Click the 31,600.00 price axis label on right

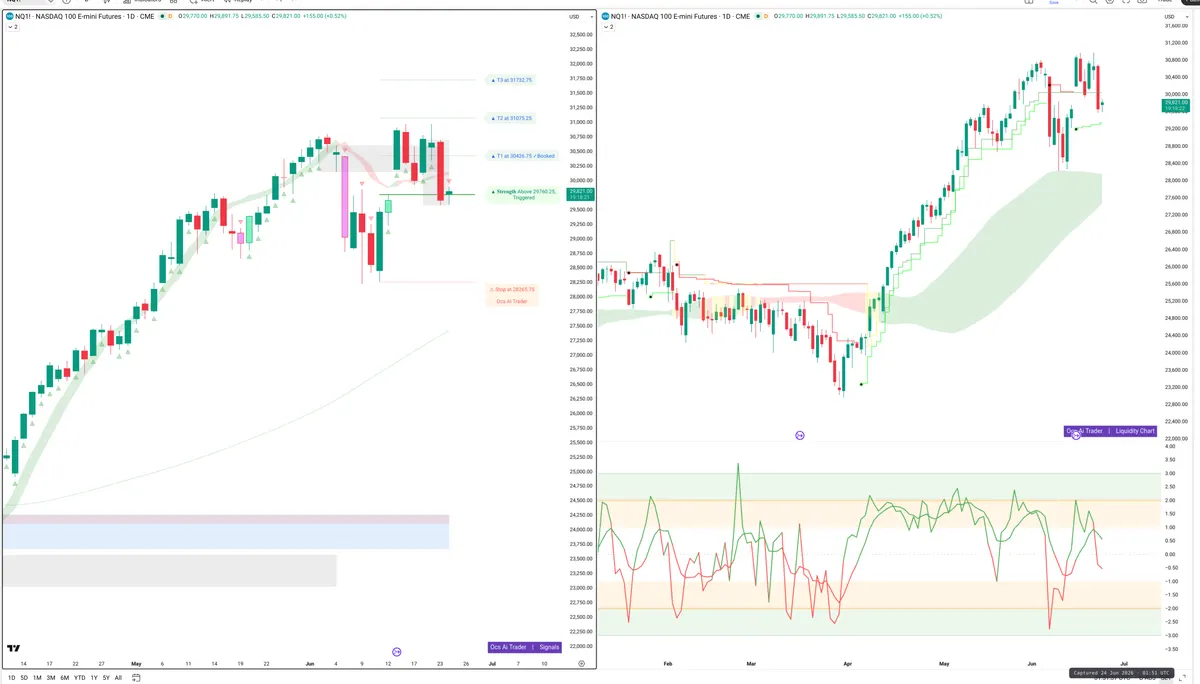[1175, 25]
